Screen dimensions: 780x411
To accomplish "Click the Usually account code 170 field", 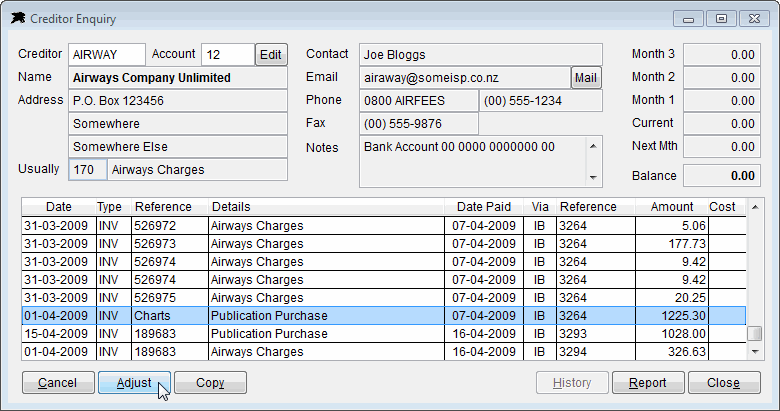I will 88,170.
